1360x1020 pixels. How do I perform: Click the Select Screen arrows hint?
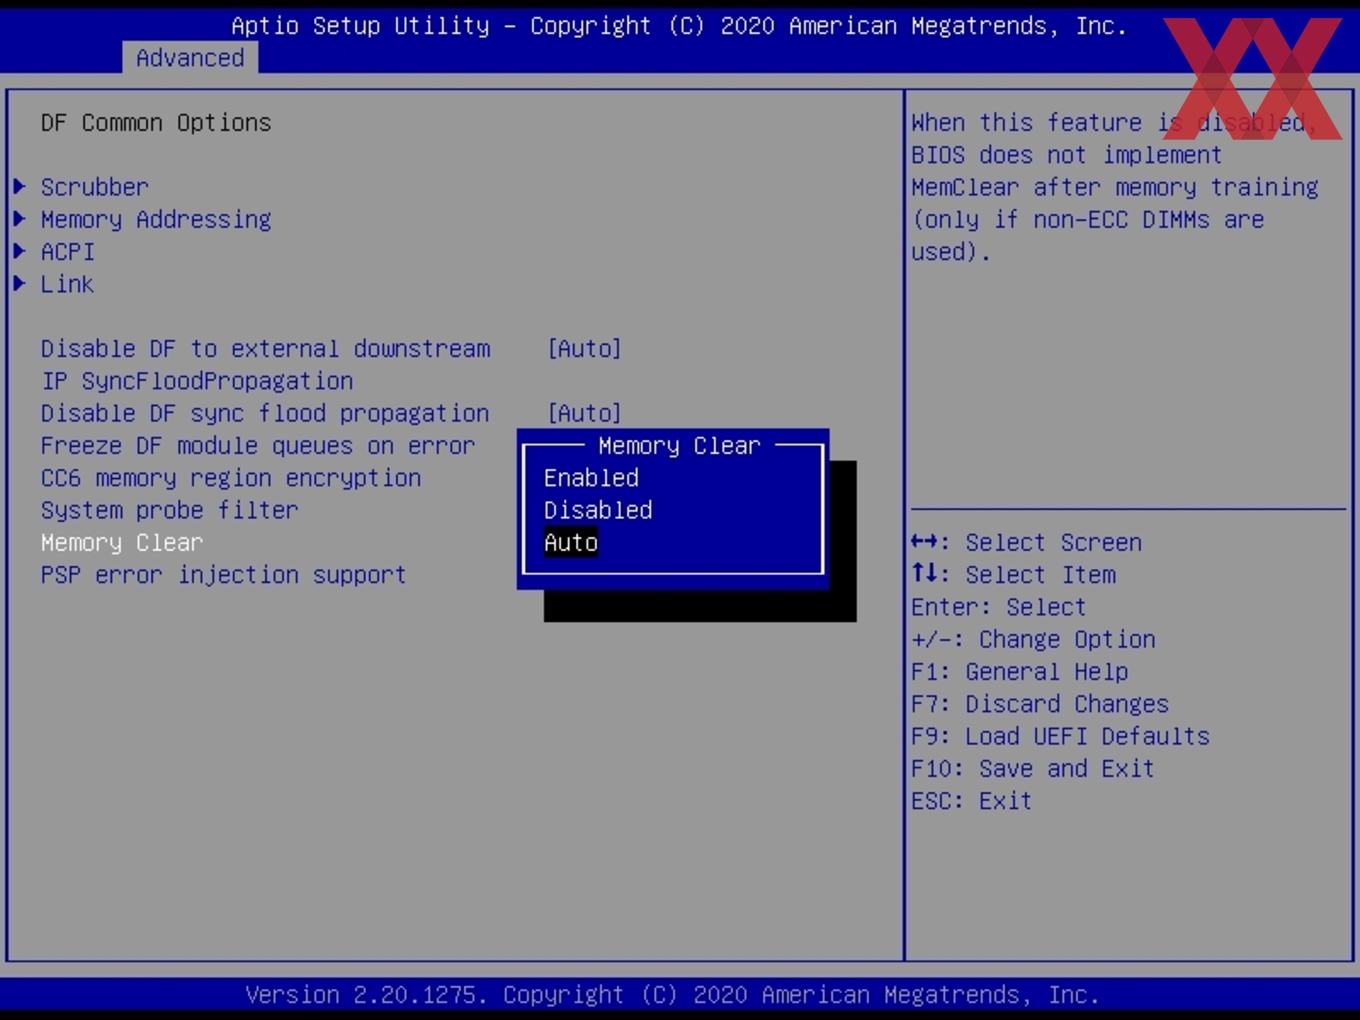point(1026,542)
